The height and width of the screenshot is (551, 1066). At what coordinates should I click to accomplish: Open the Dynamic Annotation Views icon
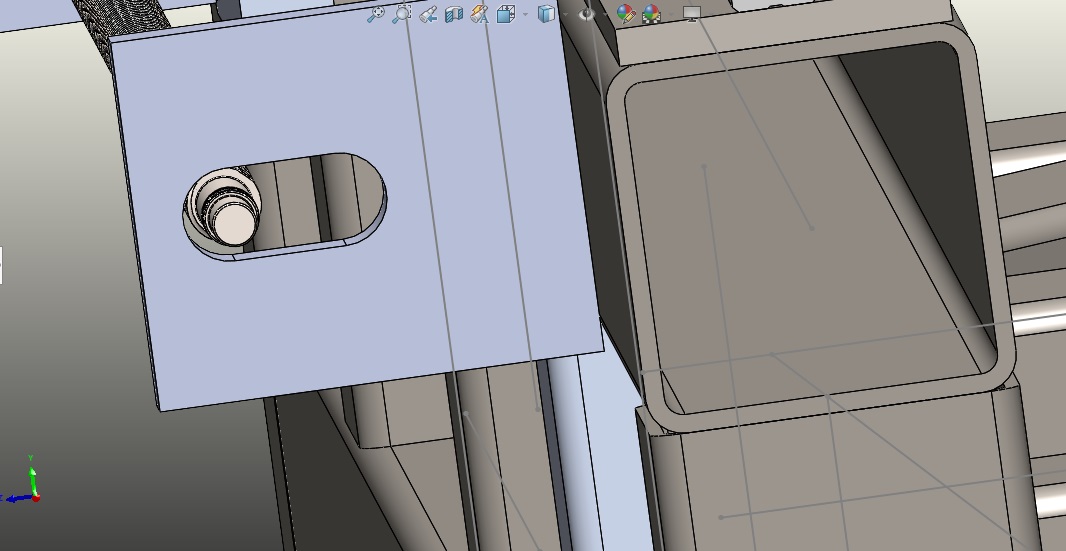pos(479,14)
